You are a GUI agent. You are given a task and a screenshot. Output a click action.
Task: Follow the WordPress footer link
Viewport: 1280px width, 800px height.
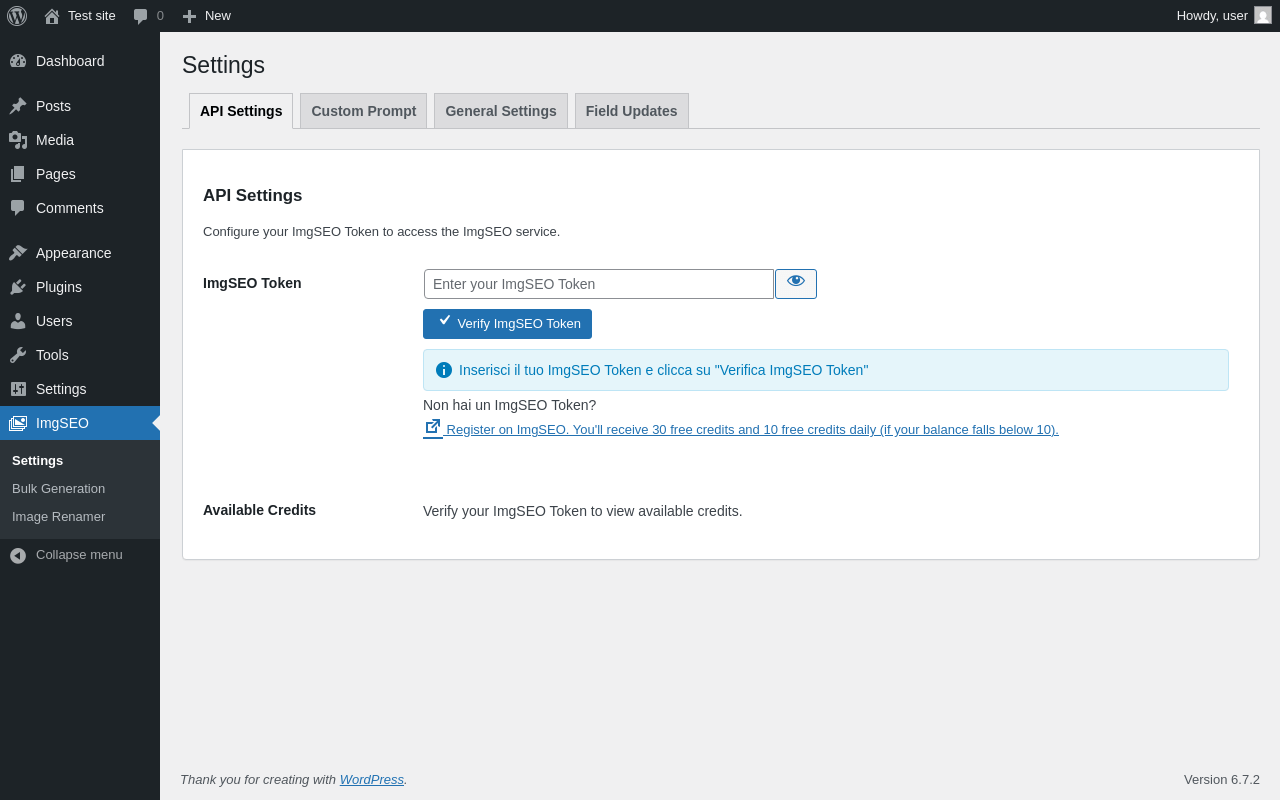click(372, 779)
